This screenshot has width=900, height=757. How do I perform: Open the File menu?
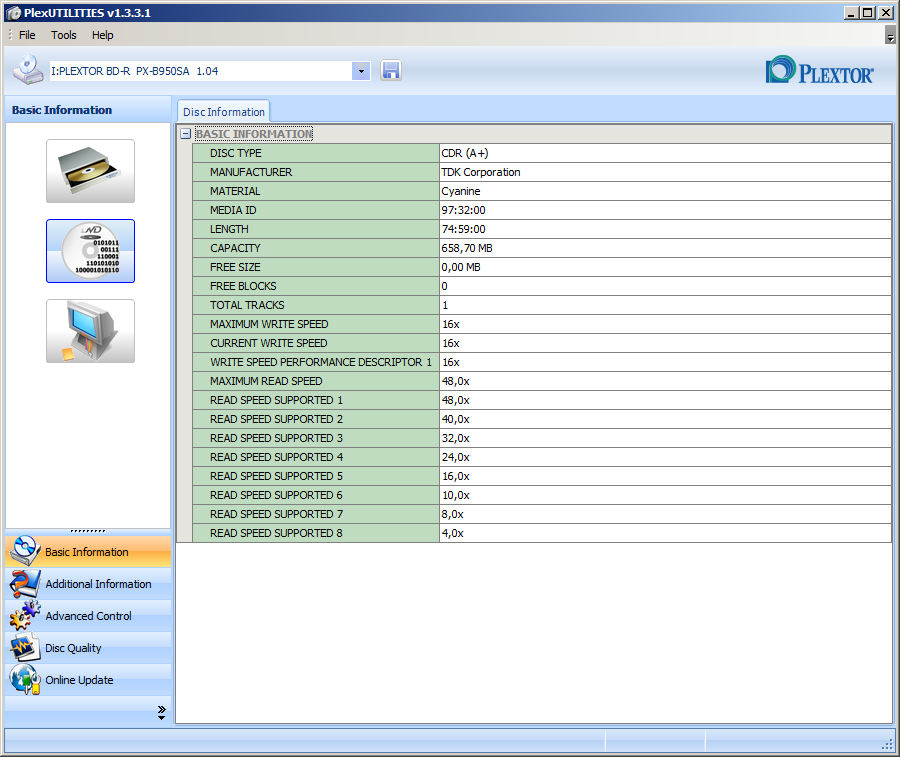click(27, 35)
